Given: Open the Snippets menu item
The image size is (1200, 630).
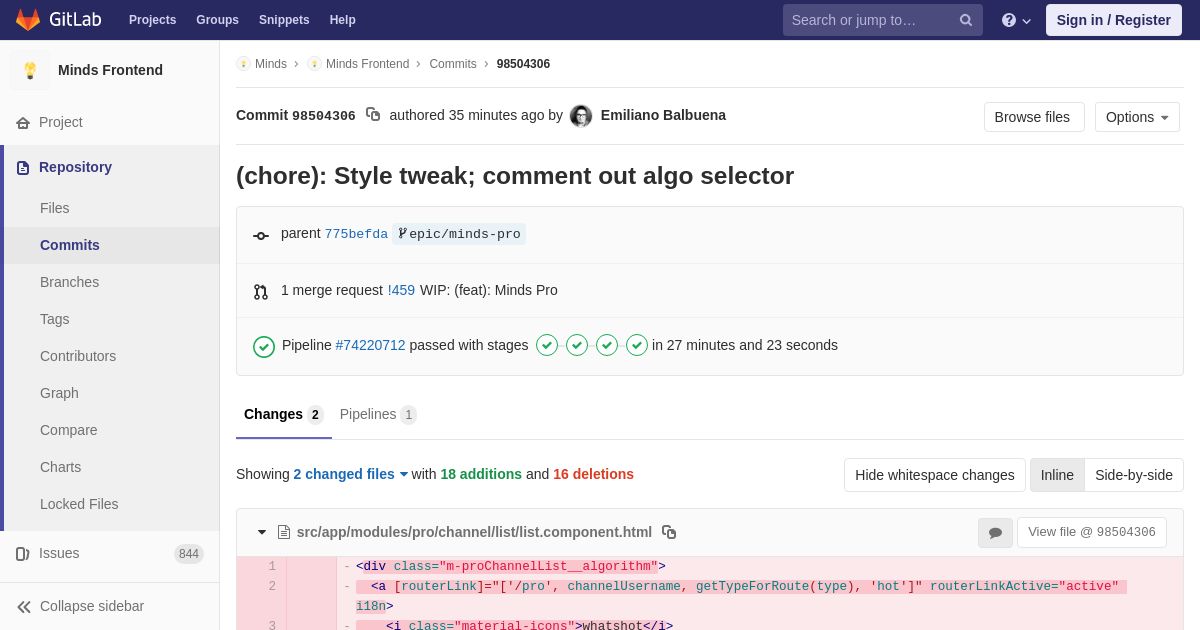Looking at the screenshot, I should pos(284,20).
